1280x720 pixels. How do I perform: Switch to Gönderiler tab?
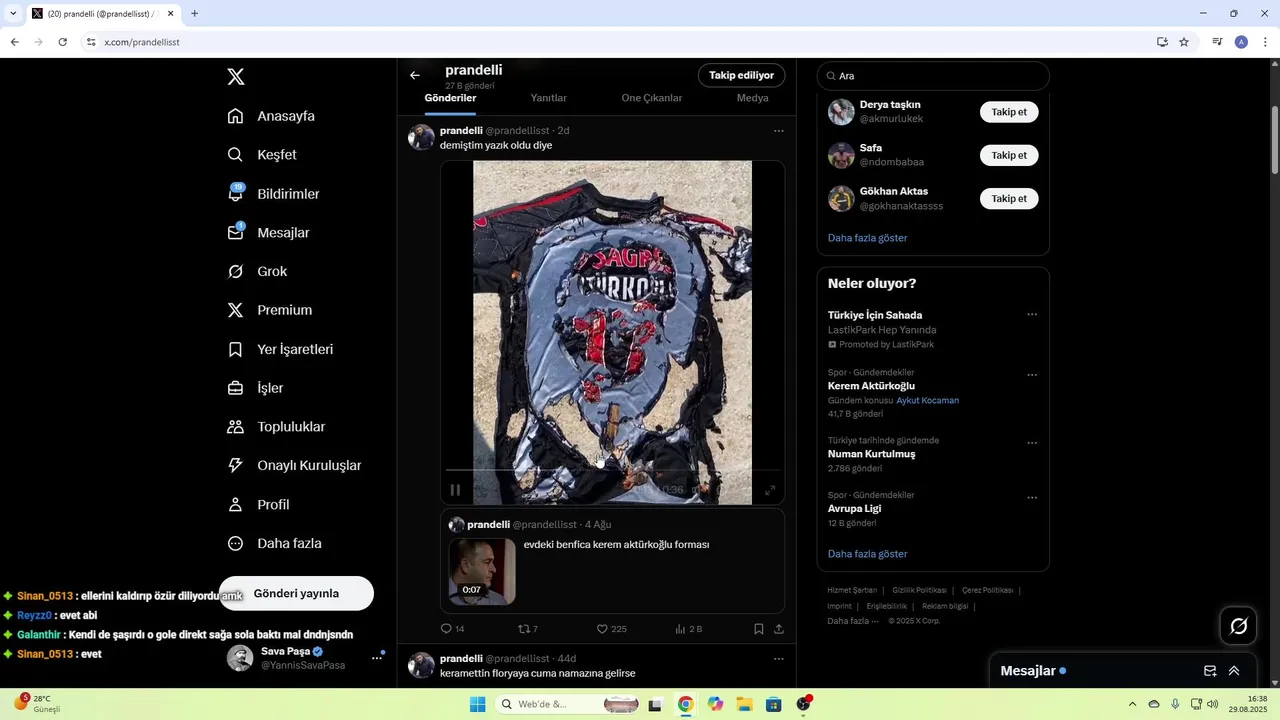pyautogui.click(x=450, y=98)
